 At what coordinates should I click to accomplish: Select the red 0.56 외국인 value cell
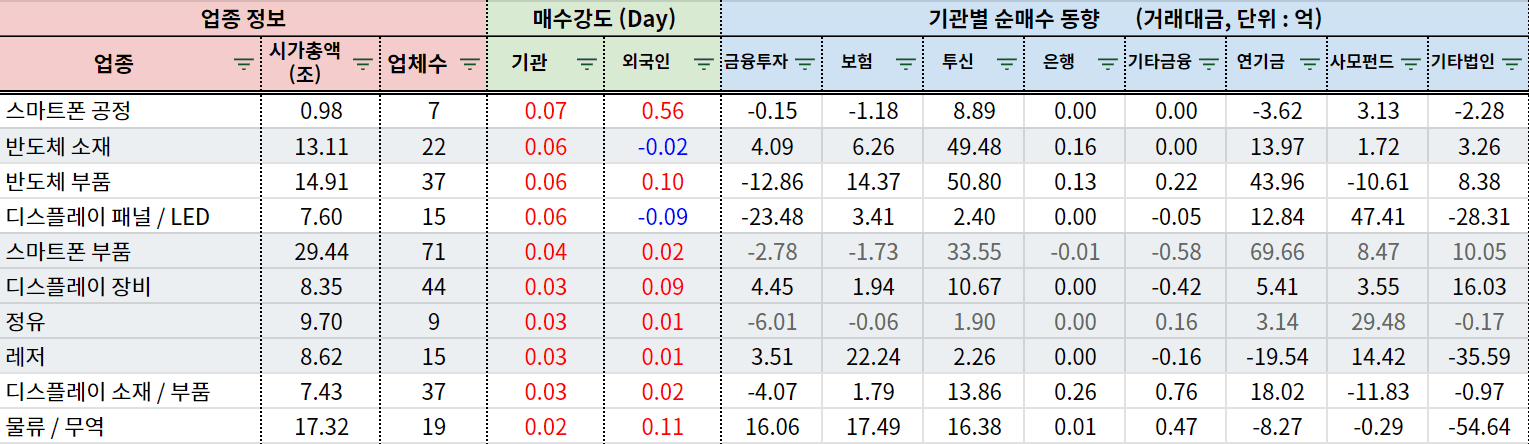click(x=662, y=111)
